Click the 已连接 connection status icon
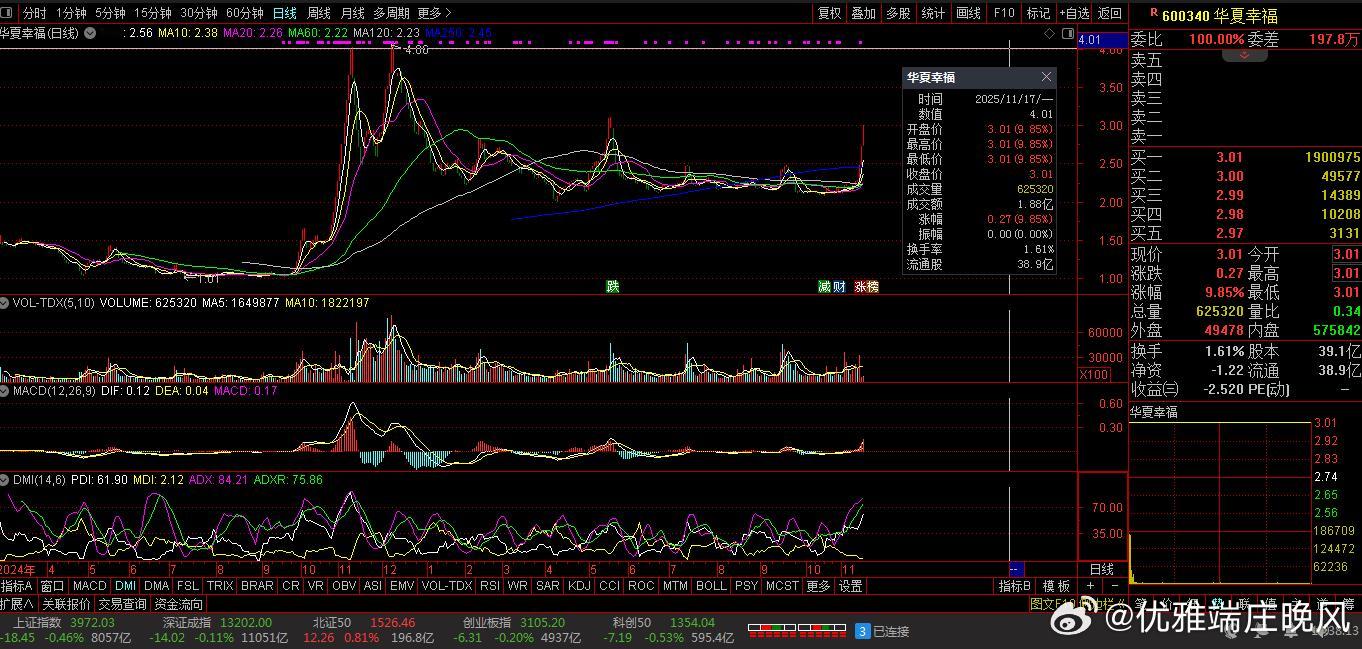The width and height of the screenshot is (1362, 649). [x=862, y=631]
